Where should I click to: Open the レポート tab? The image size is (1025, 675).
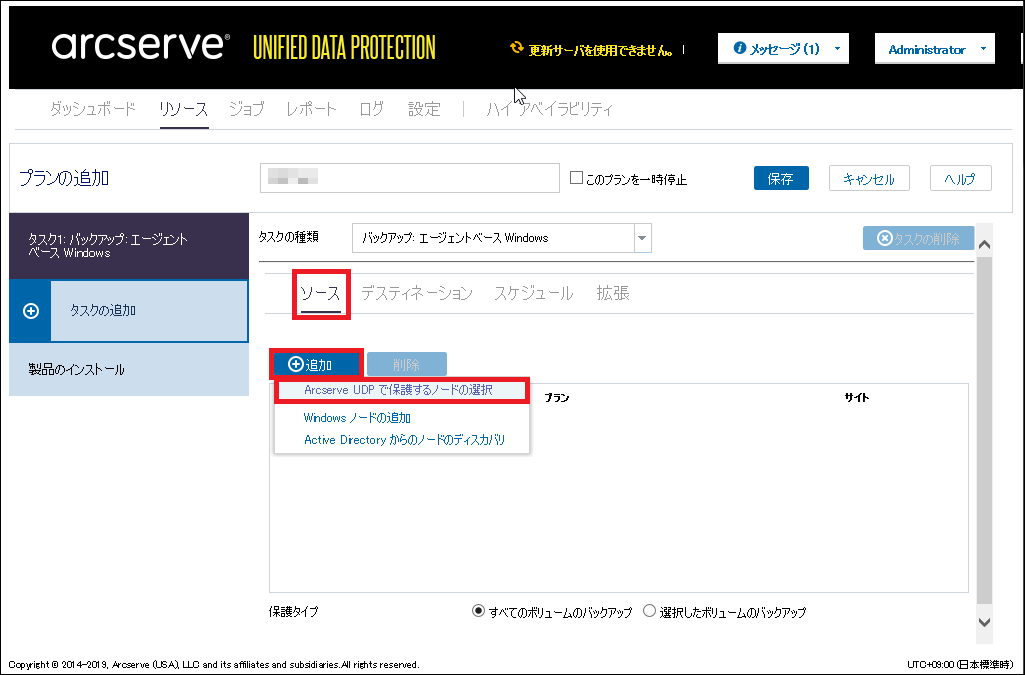[312, 108]
